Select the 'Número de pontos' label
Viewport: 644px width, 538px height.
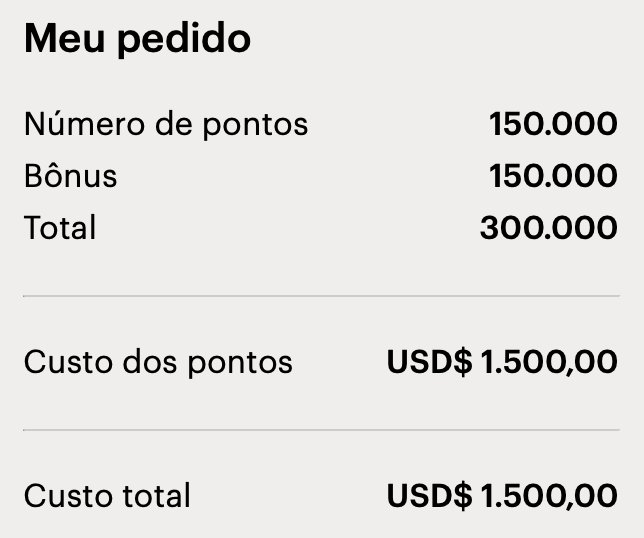166,124
